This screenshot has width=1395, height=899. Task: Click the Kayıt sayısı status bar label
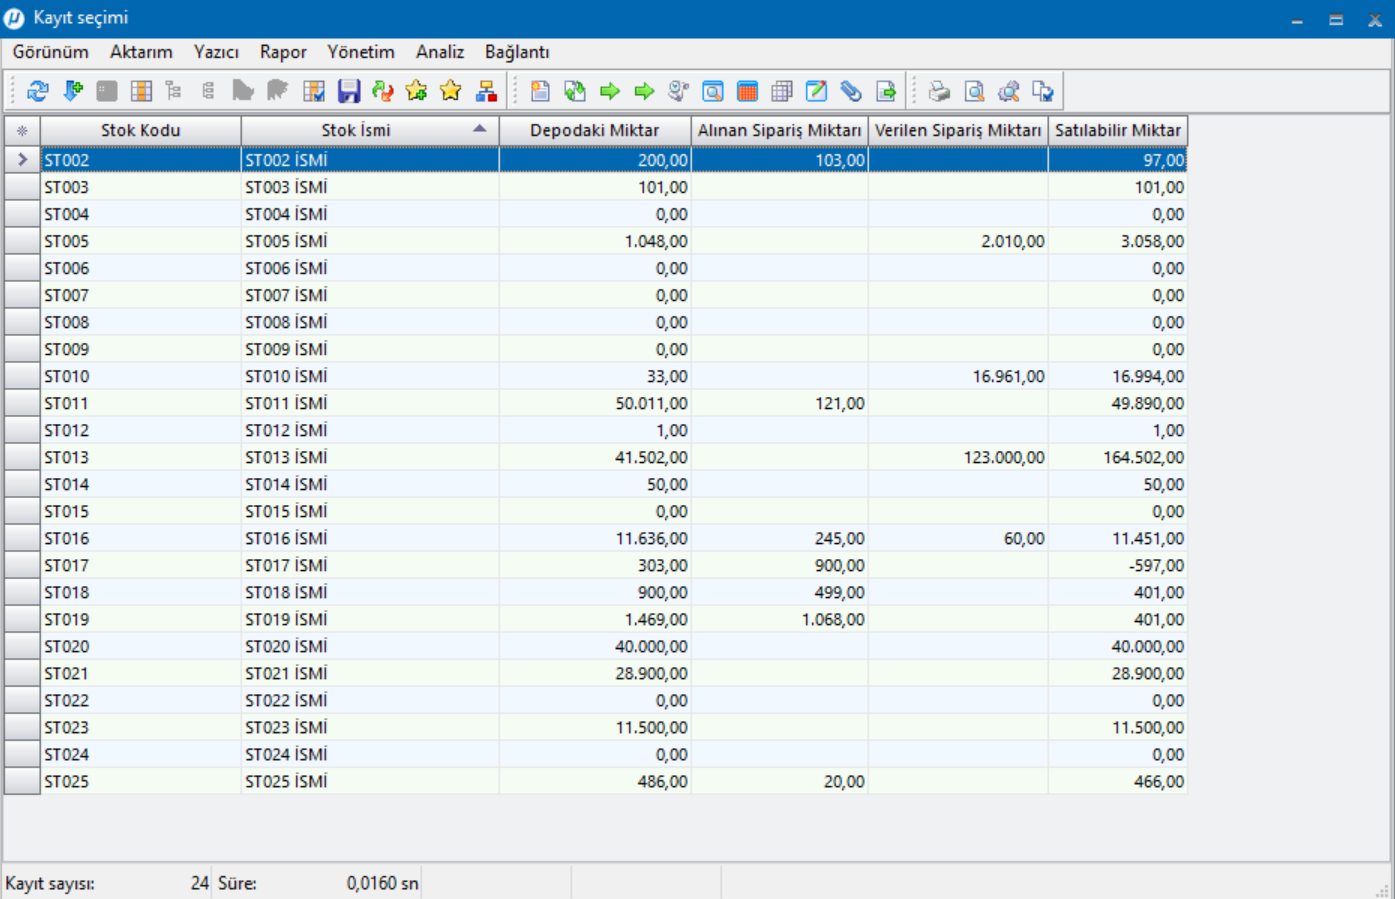point(50,884)
